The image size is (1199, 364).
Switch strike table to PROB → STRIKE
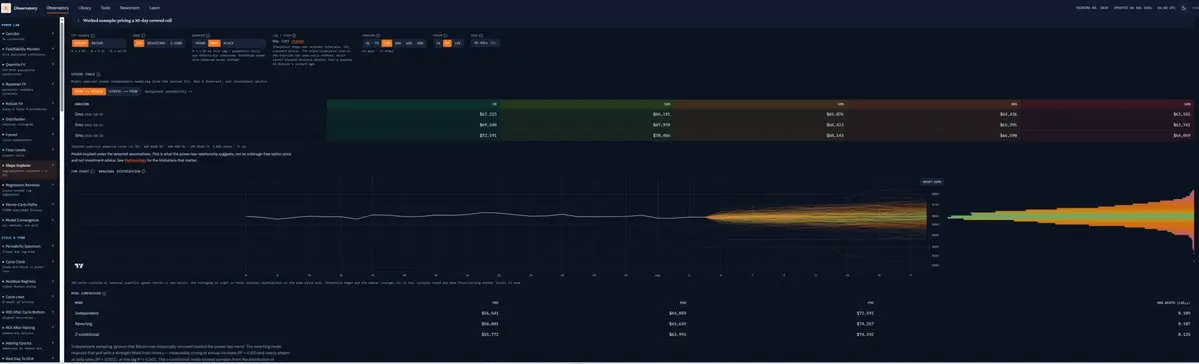tap(89, 91)
